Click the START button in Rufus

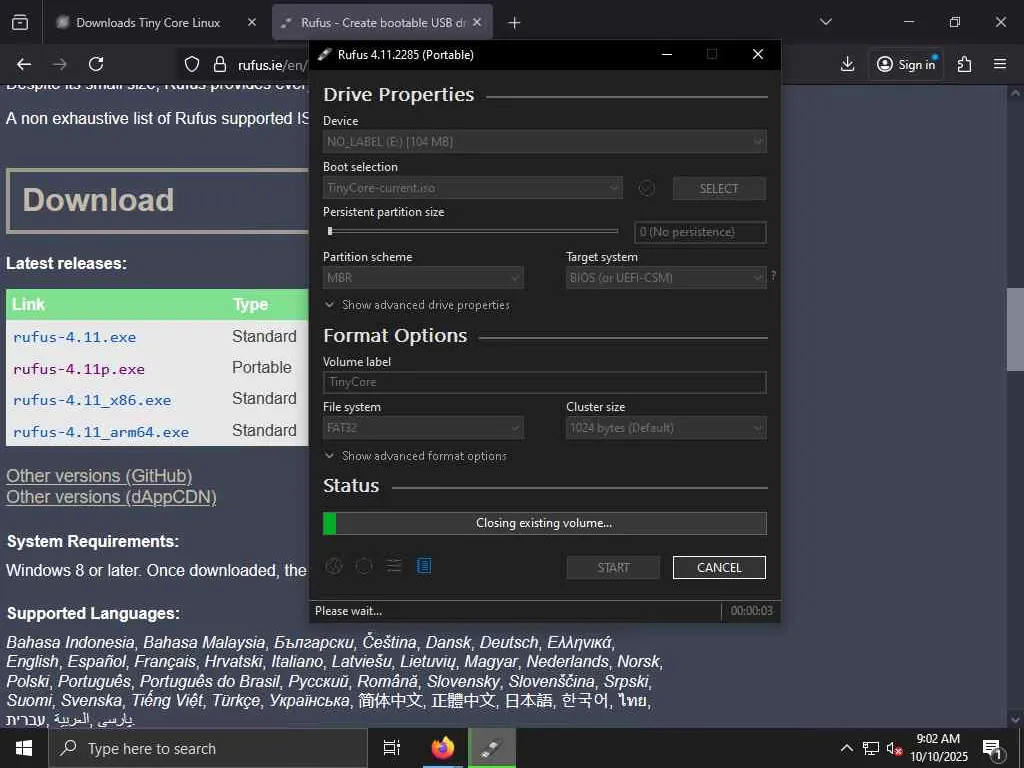coord(613,568)
